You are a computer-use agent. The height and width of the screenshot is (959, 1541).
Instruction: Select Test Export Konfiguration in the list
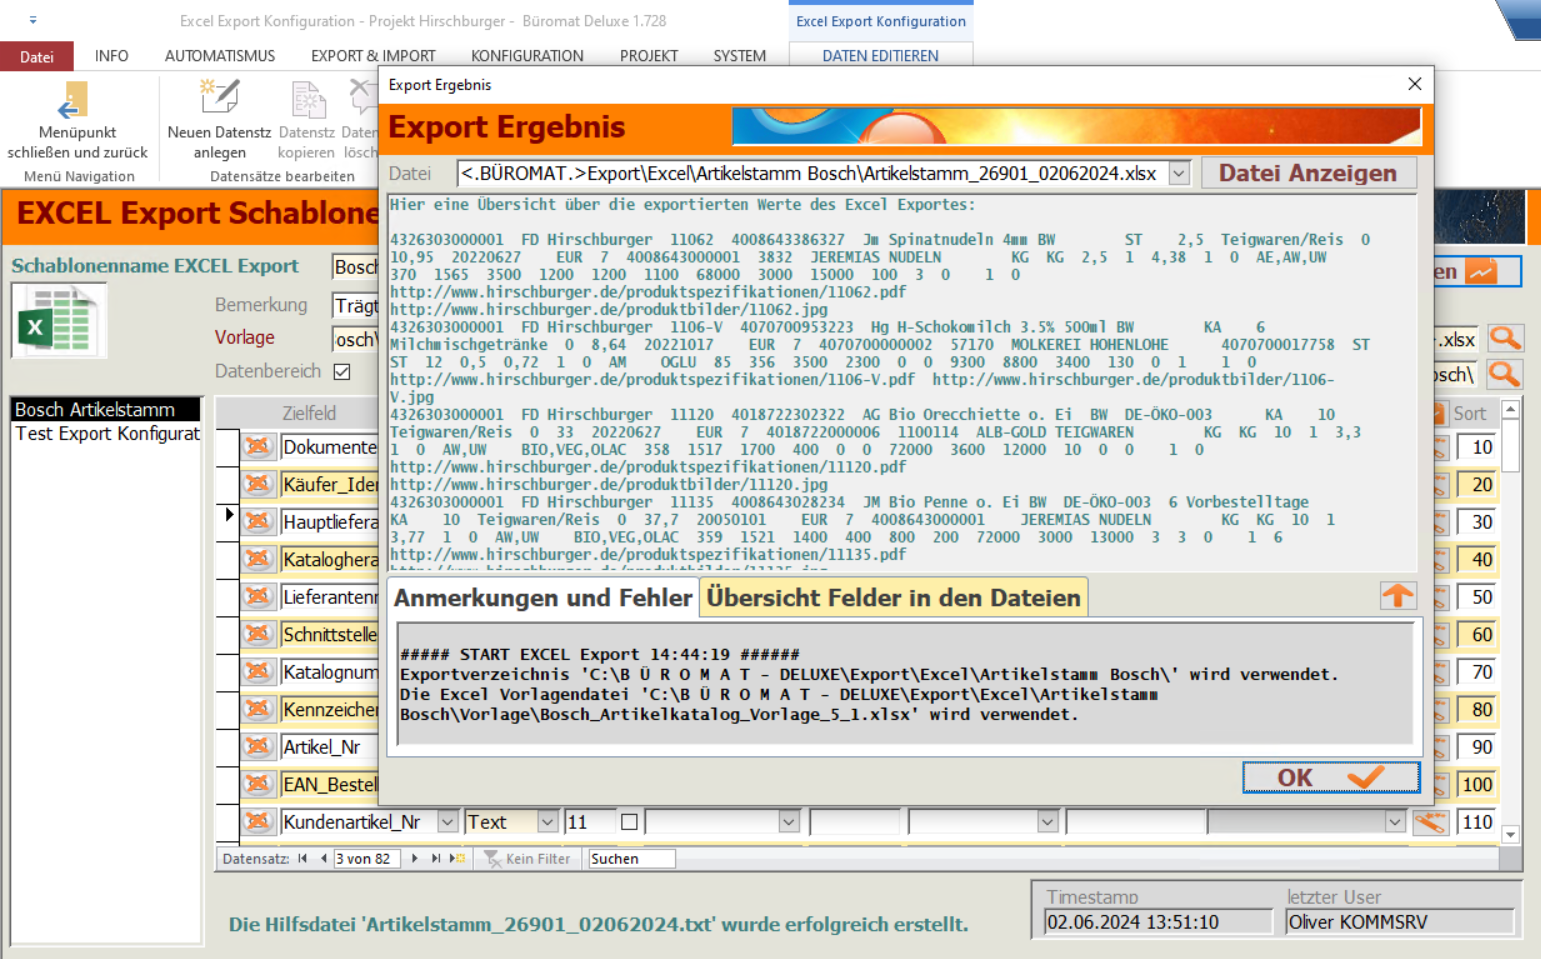(107, 434)
